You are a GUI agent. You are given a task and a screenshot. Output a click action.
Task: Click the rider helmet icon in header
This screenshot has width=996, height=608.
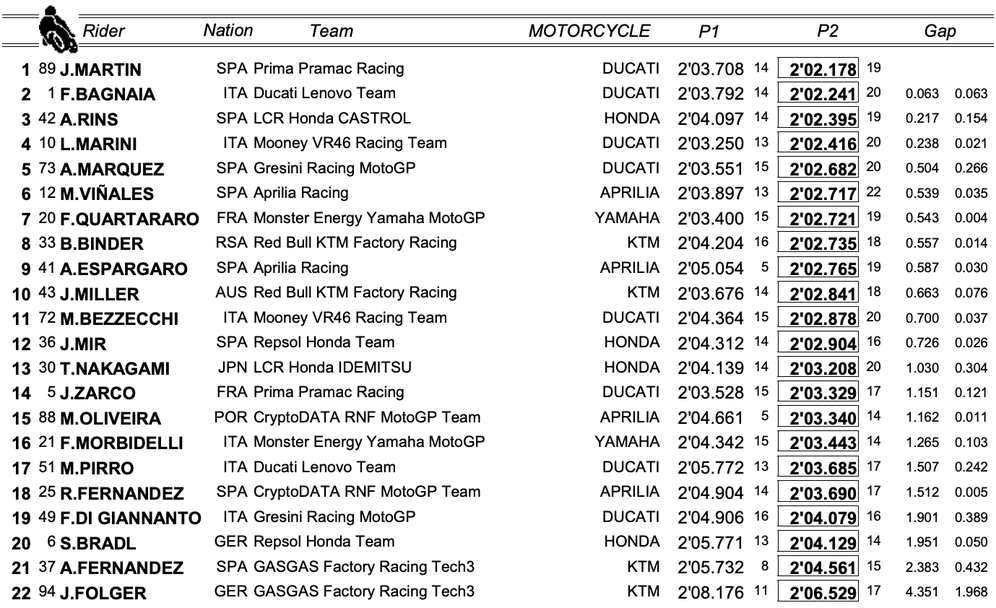pos(56,30)
